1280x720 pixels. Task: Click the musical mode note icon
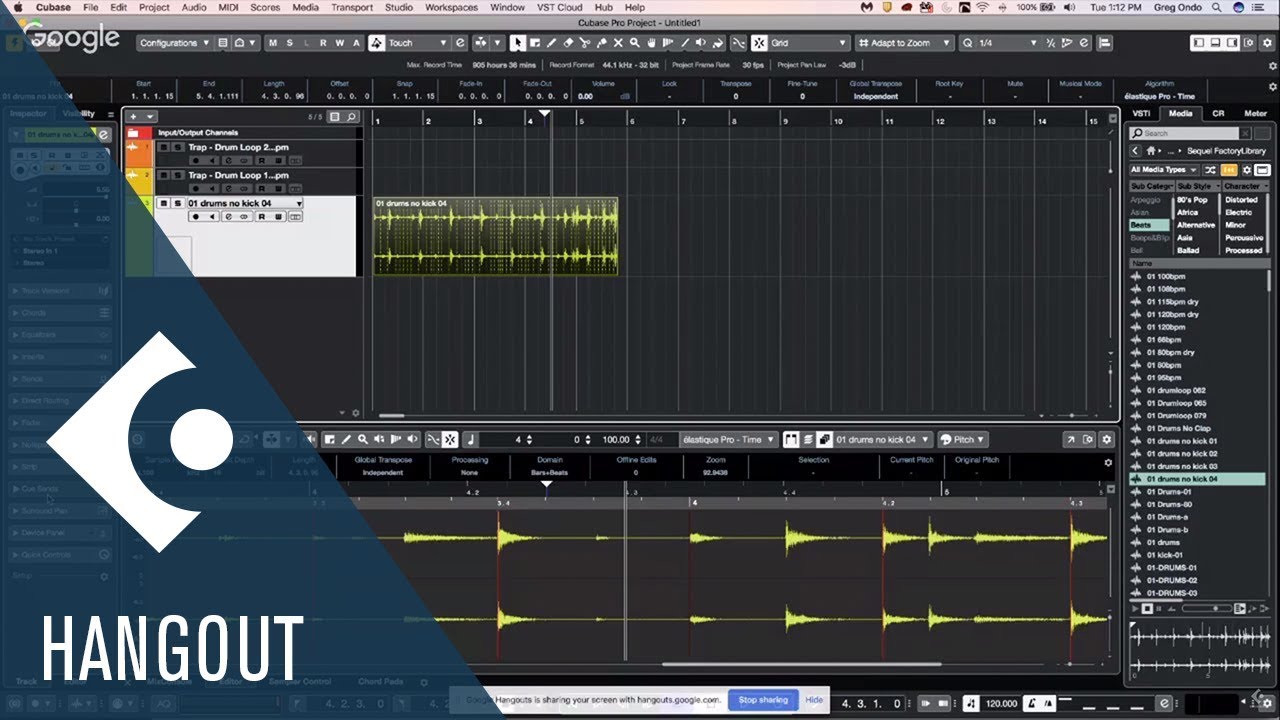pos(471,439)
